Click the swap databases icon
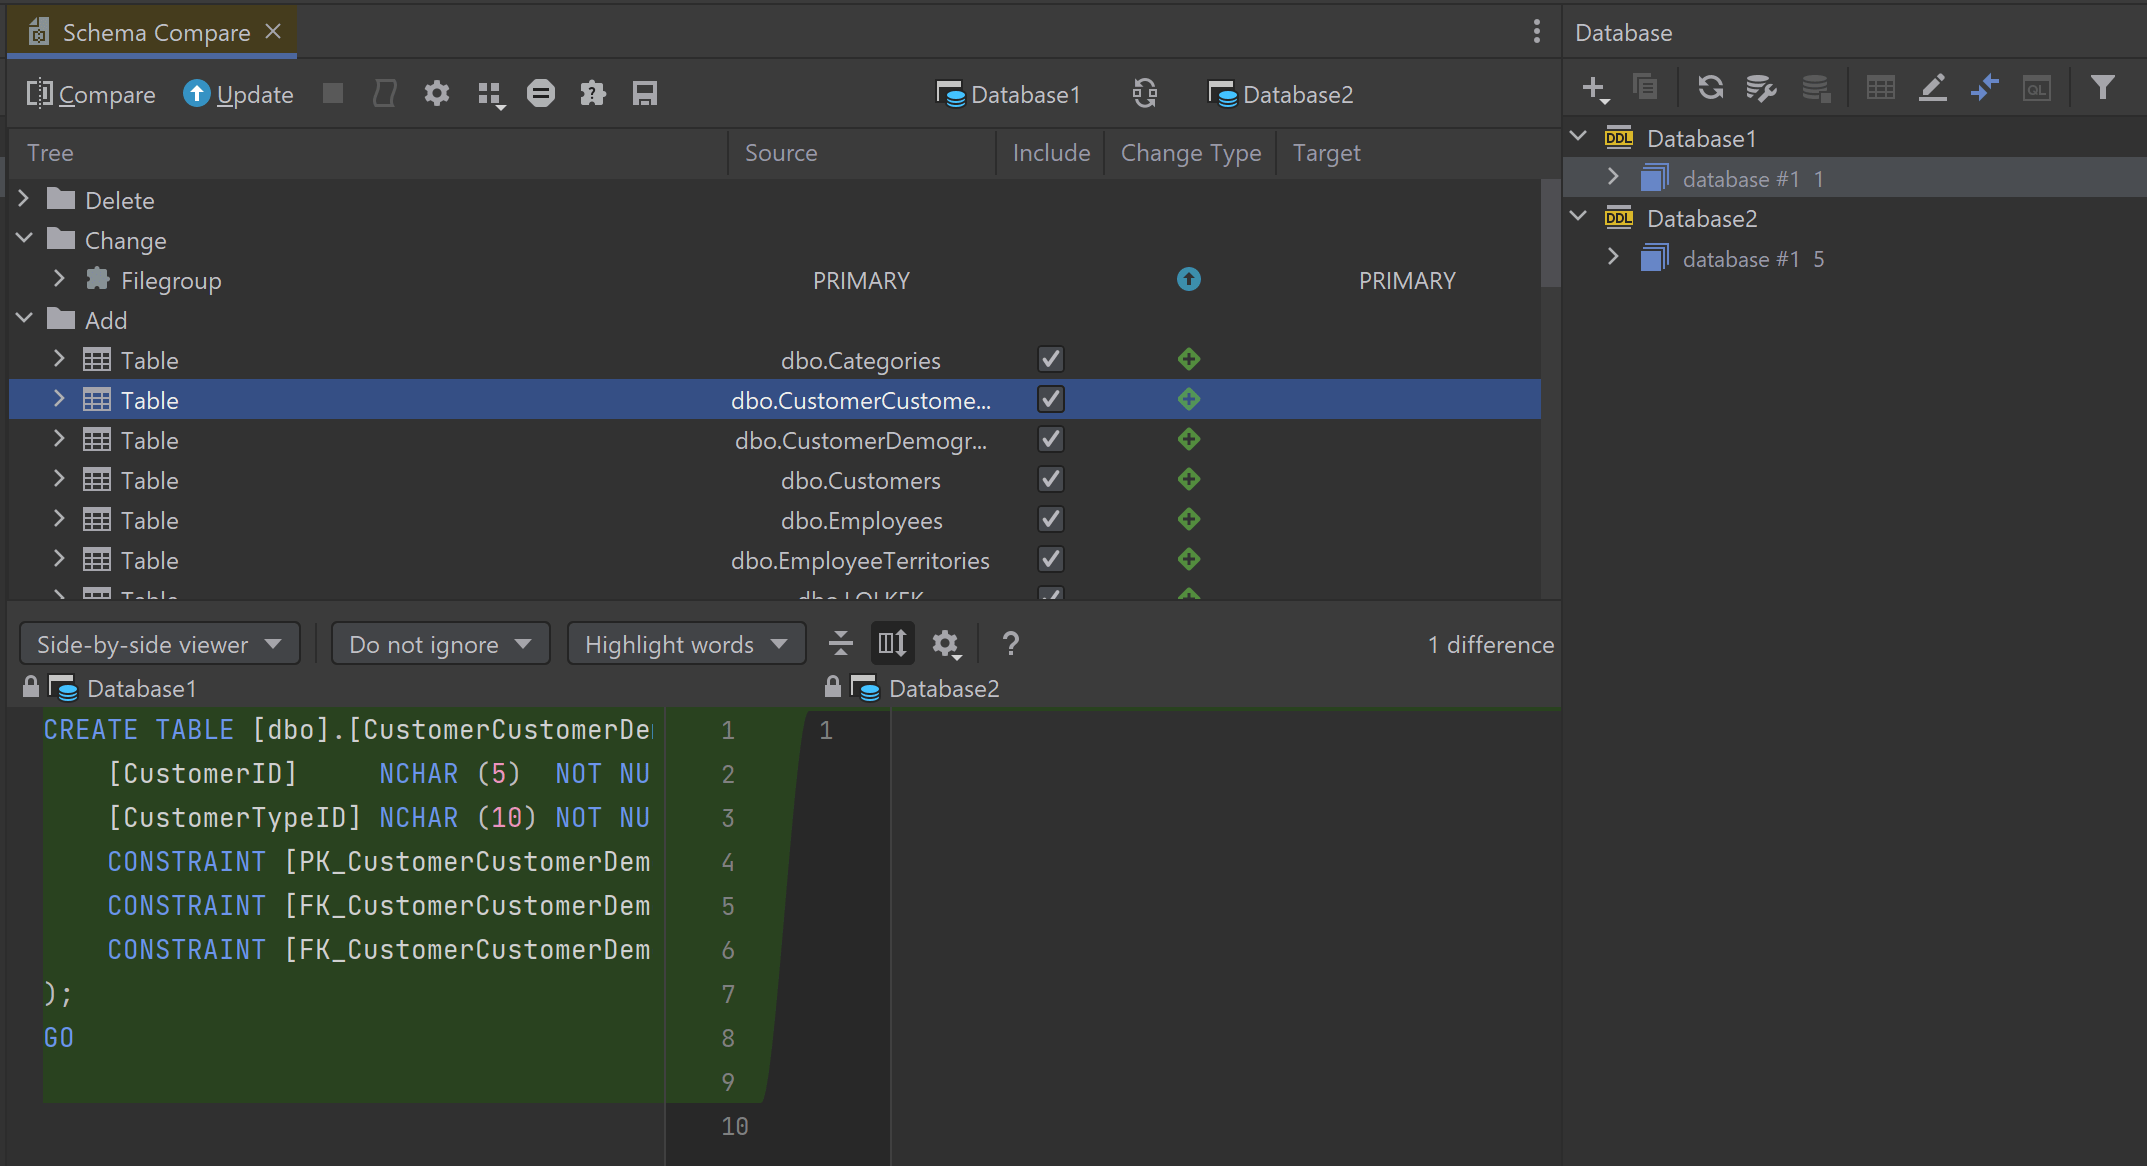This screenshot has width=2147, height=1166. [1144, 94]
